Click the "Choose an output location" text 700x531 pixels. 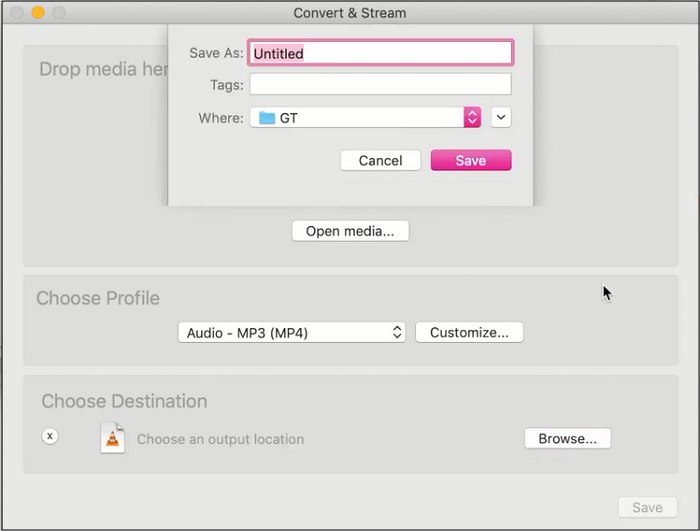pyautogui.click(x=220, y=439)
